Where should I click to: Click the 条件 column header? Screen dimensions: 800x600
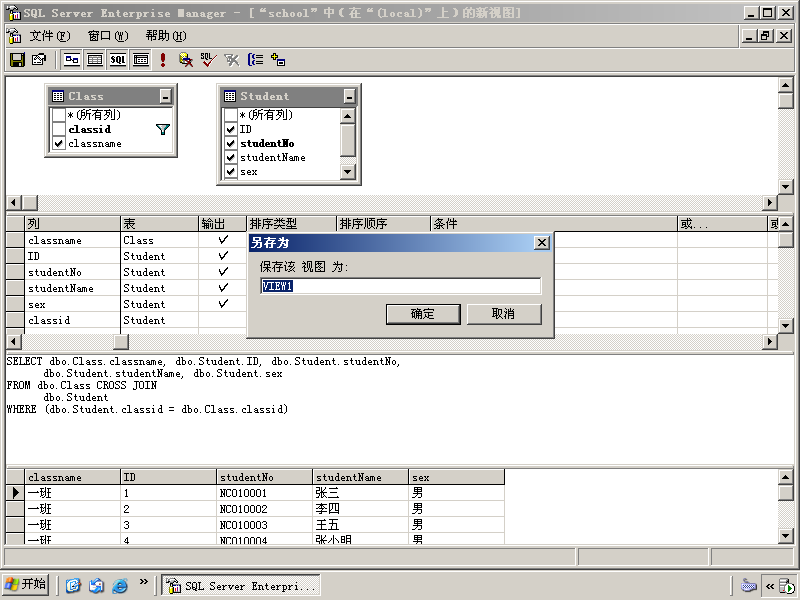click(554, 223)
